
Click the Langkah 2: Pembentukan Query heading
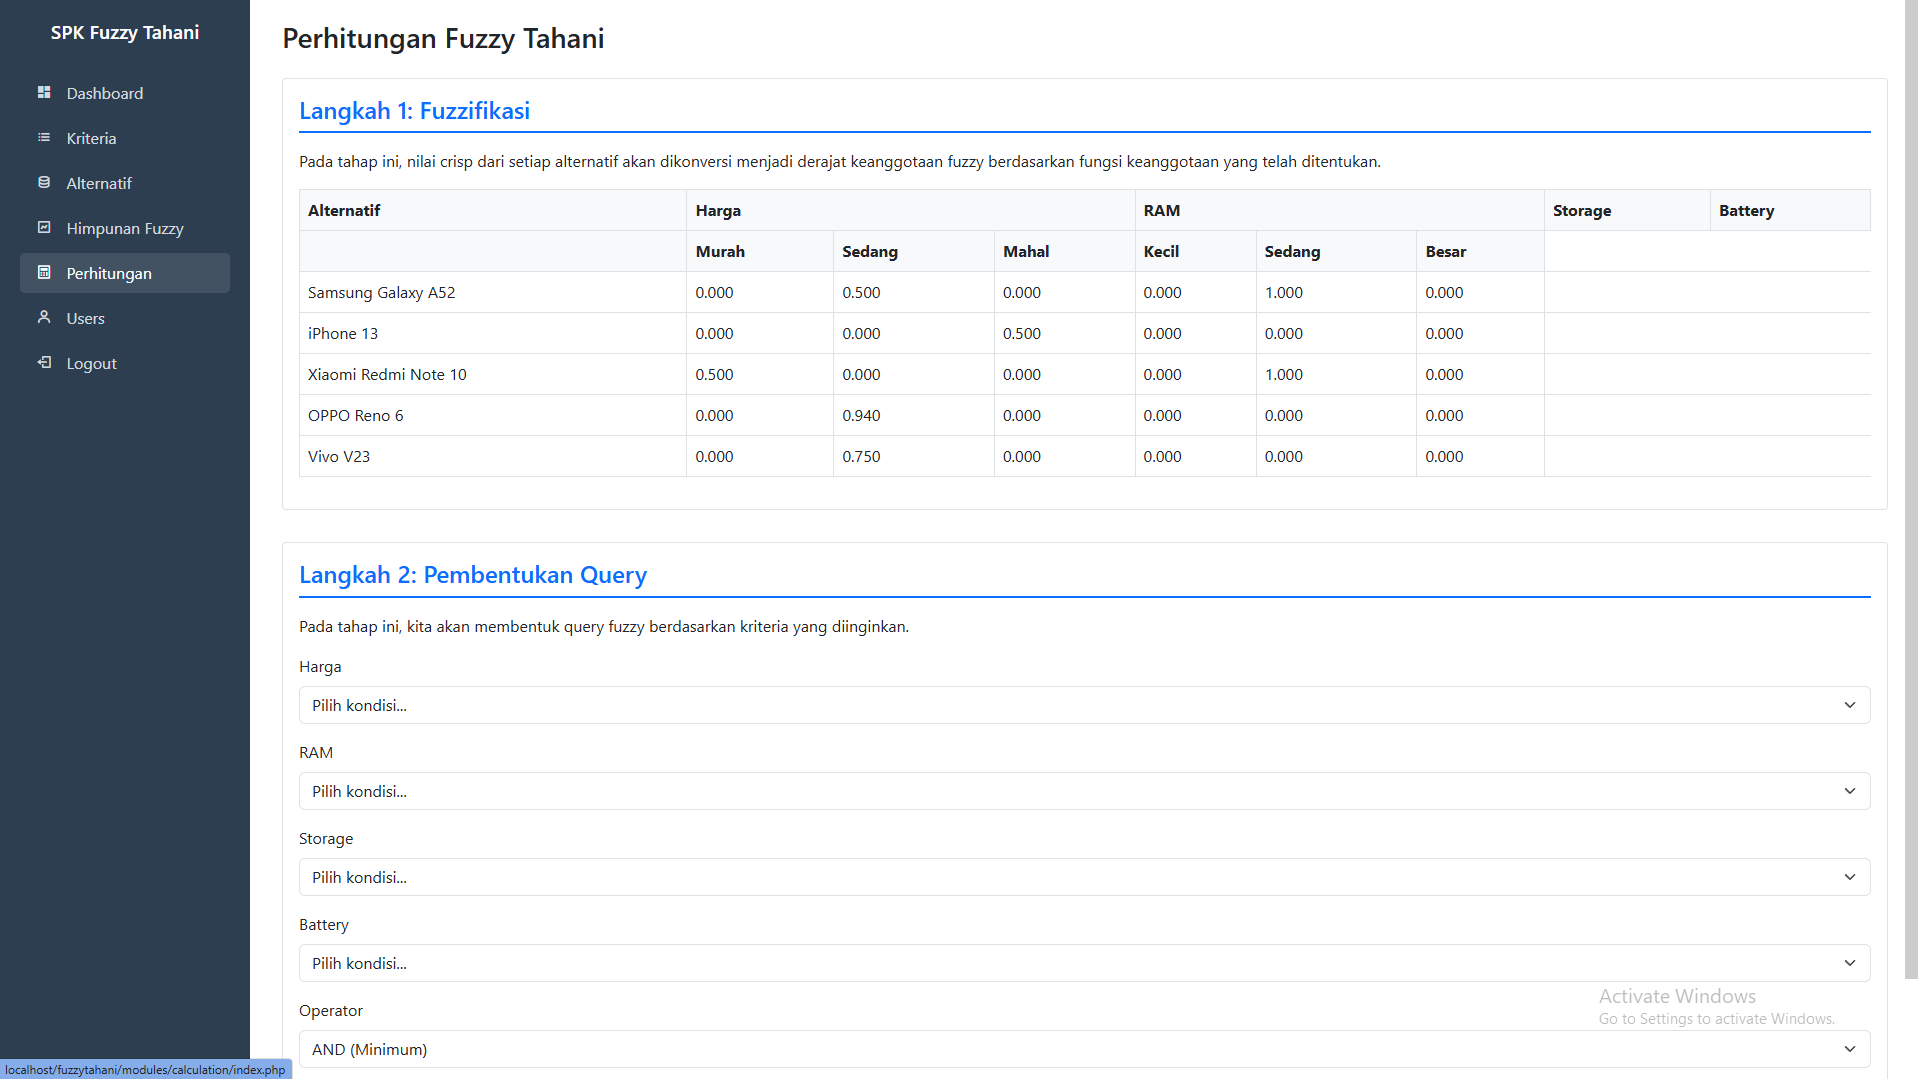point(473,575)
